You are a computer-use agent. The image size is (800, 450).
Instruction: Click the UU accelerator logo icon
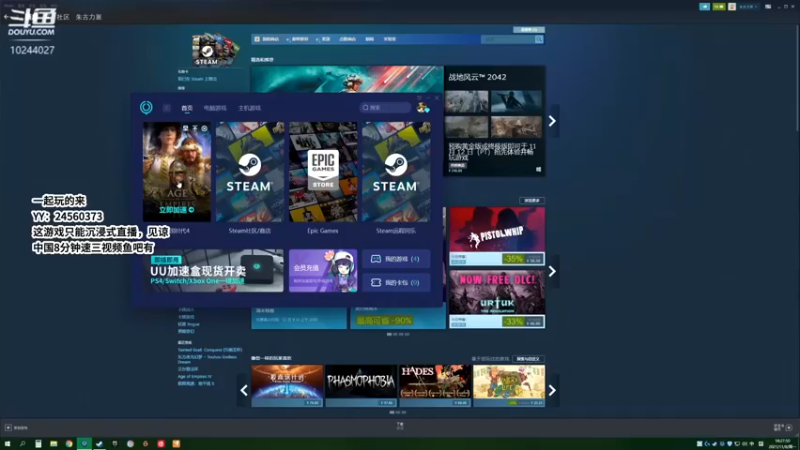pos(146,107)
